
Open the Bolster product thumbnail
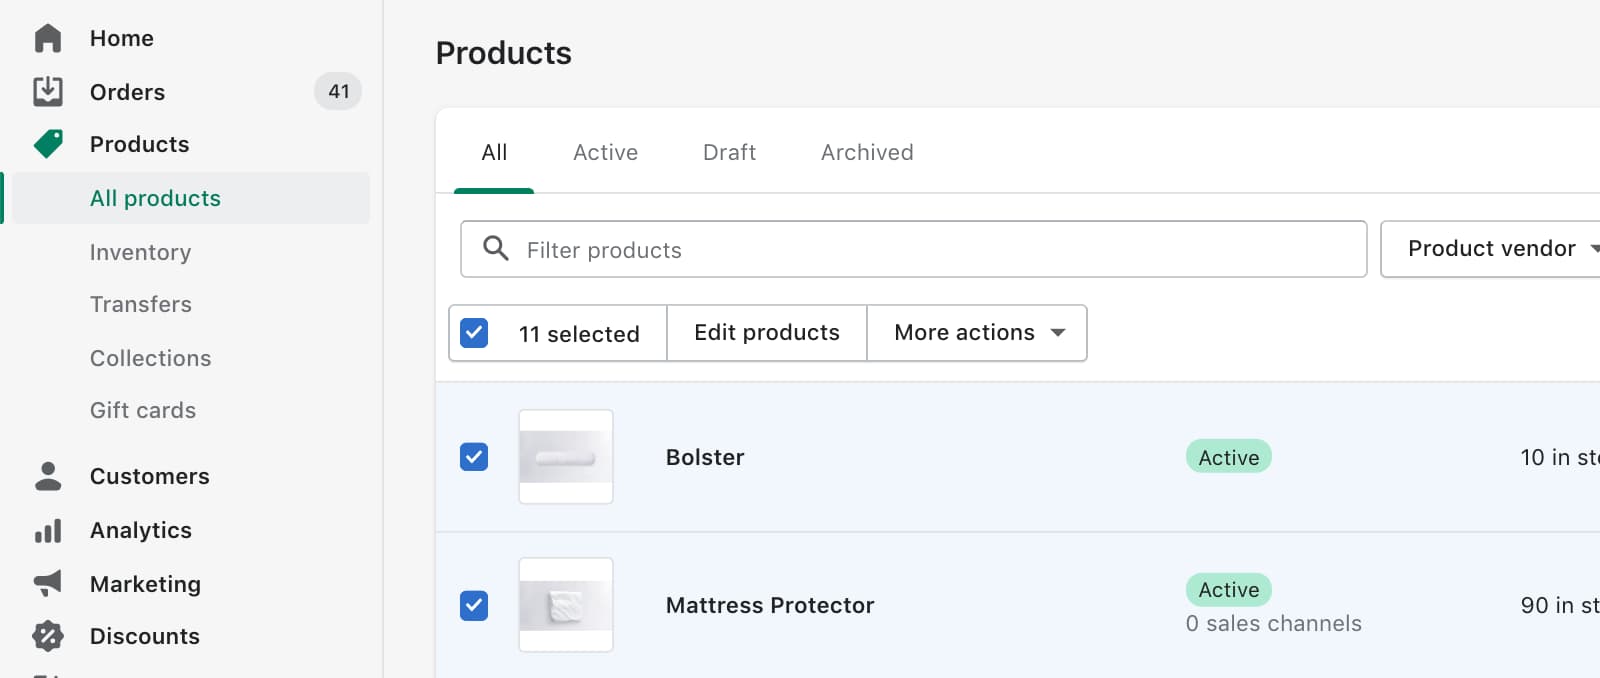[x=566, y=457]
